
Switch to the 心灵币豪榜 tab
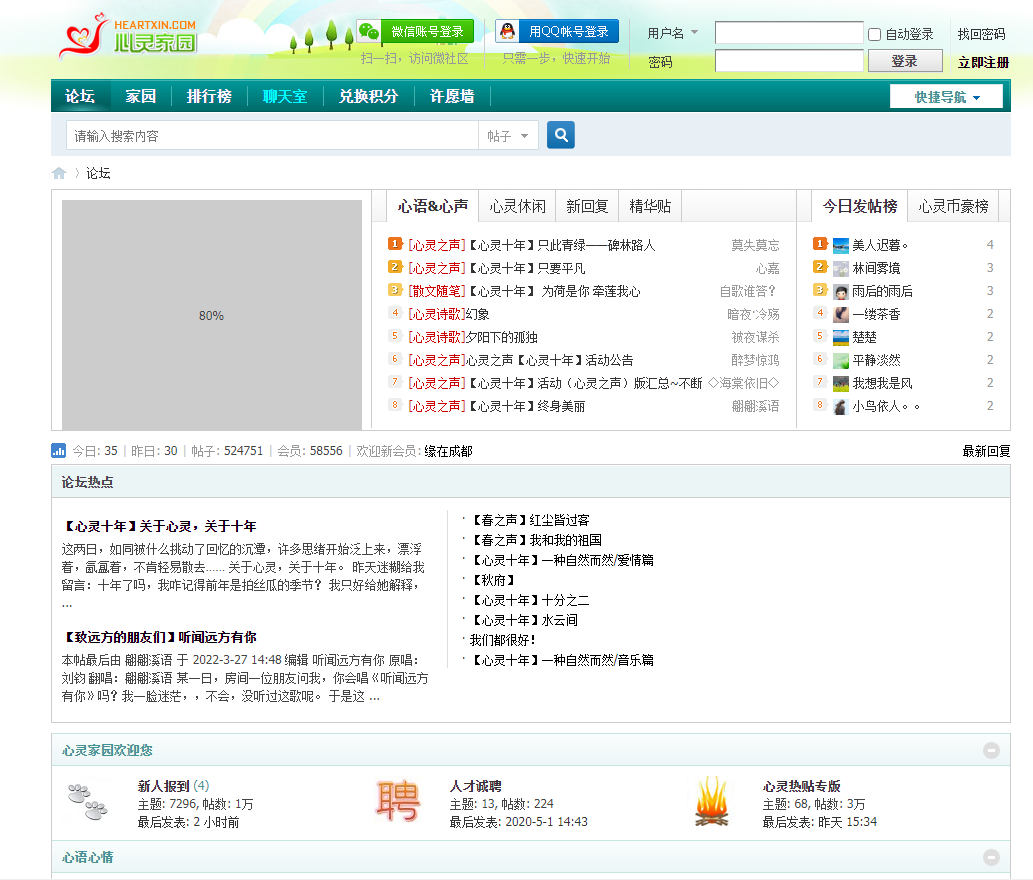pos(953,206)
